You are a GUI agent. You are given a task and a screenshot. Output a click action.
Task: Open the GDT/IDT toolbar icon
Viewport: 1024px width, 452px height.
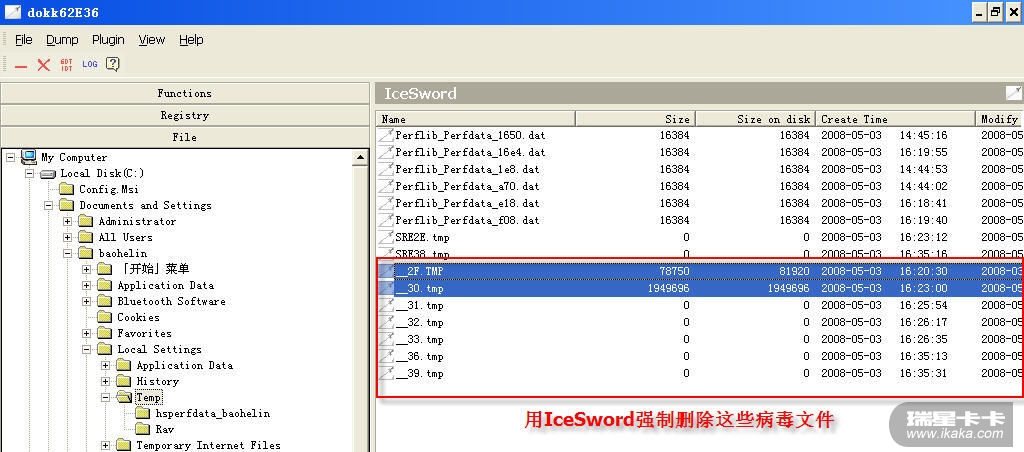(67, 65)
